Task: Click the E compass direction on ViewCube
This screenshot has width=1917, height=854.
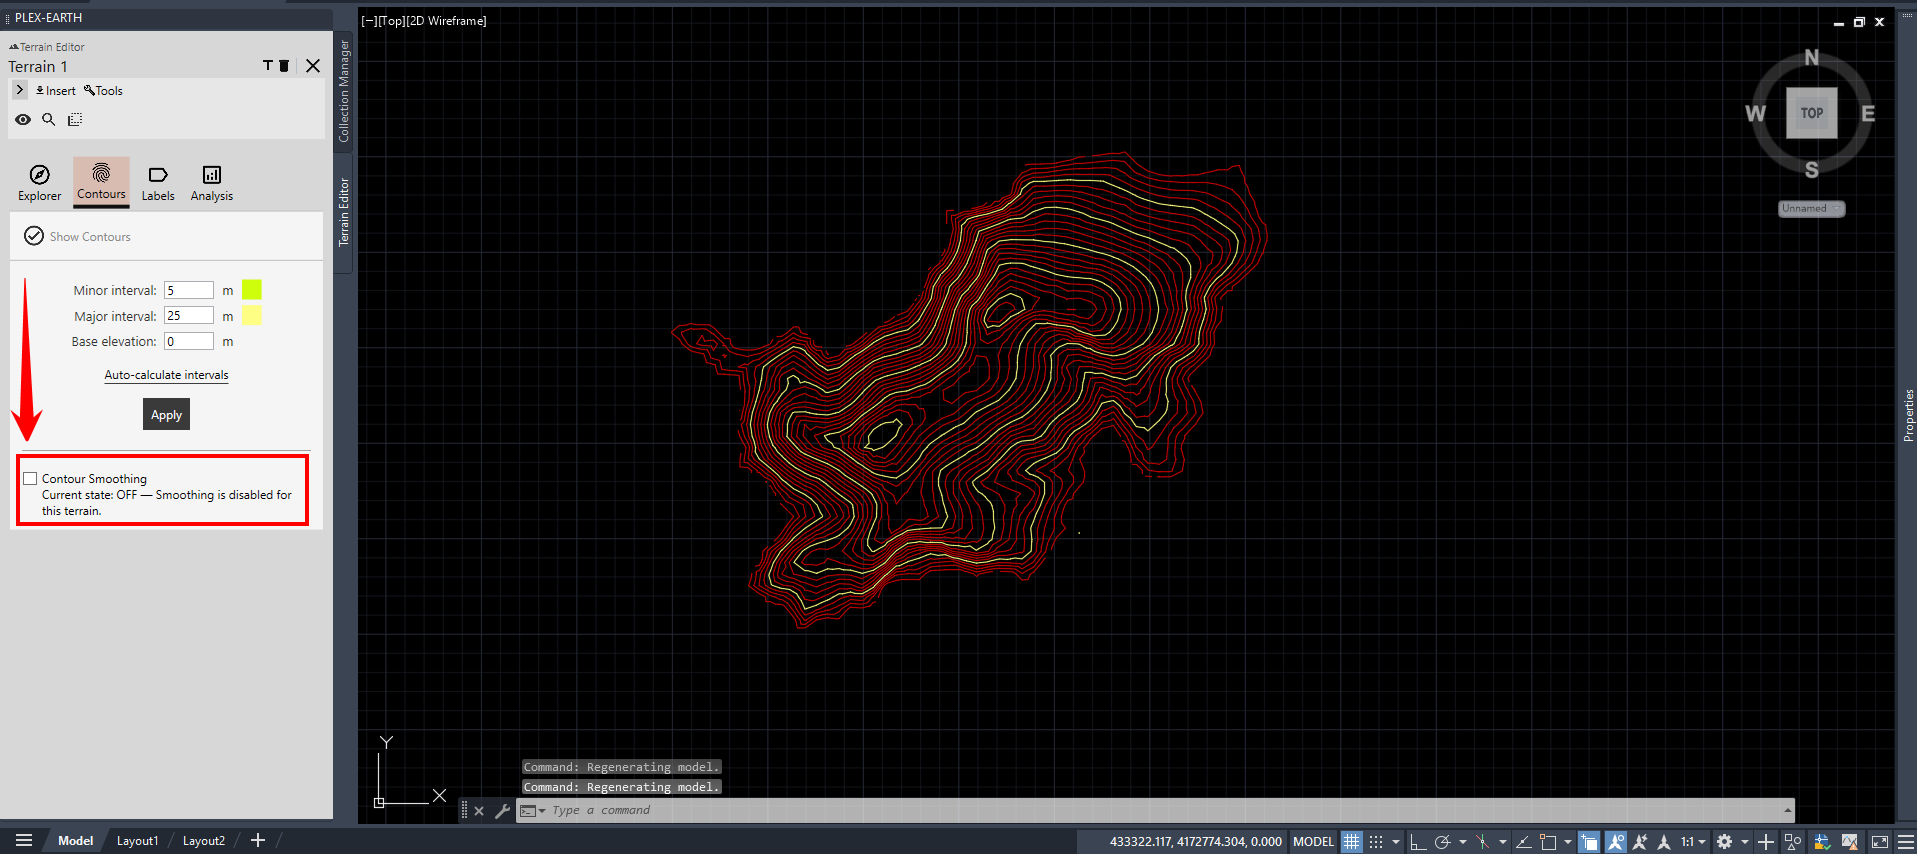Action: pos(1868,113)
